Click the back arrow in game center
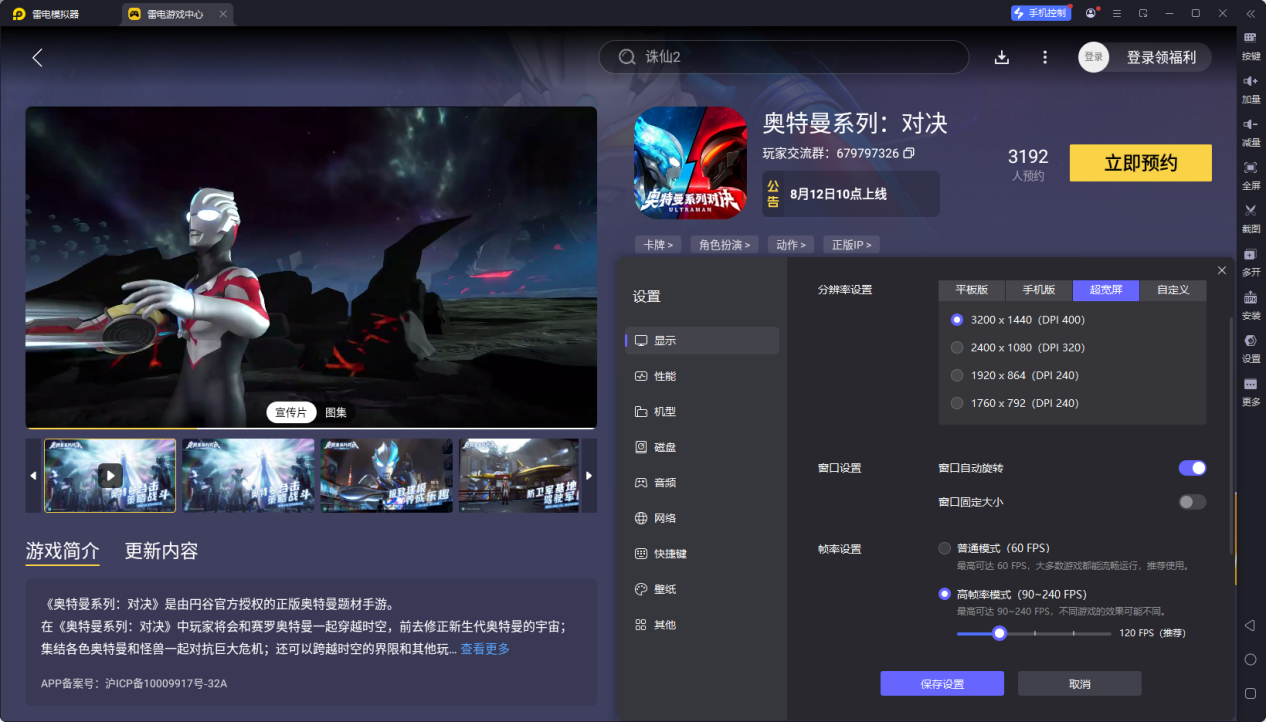This screenshot has width=1266, height=722. pos(37,58)
